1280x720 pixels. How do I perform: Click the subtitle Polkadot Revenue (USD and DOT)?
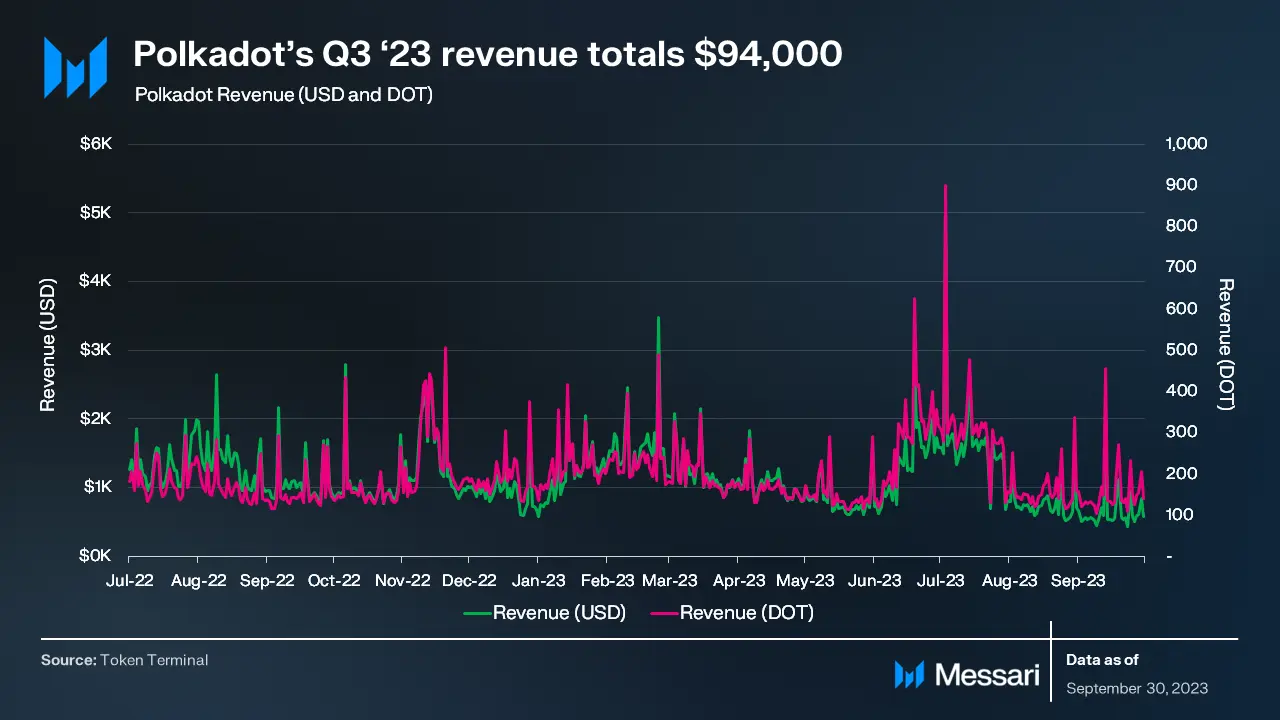[x=283, y=96]
